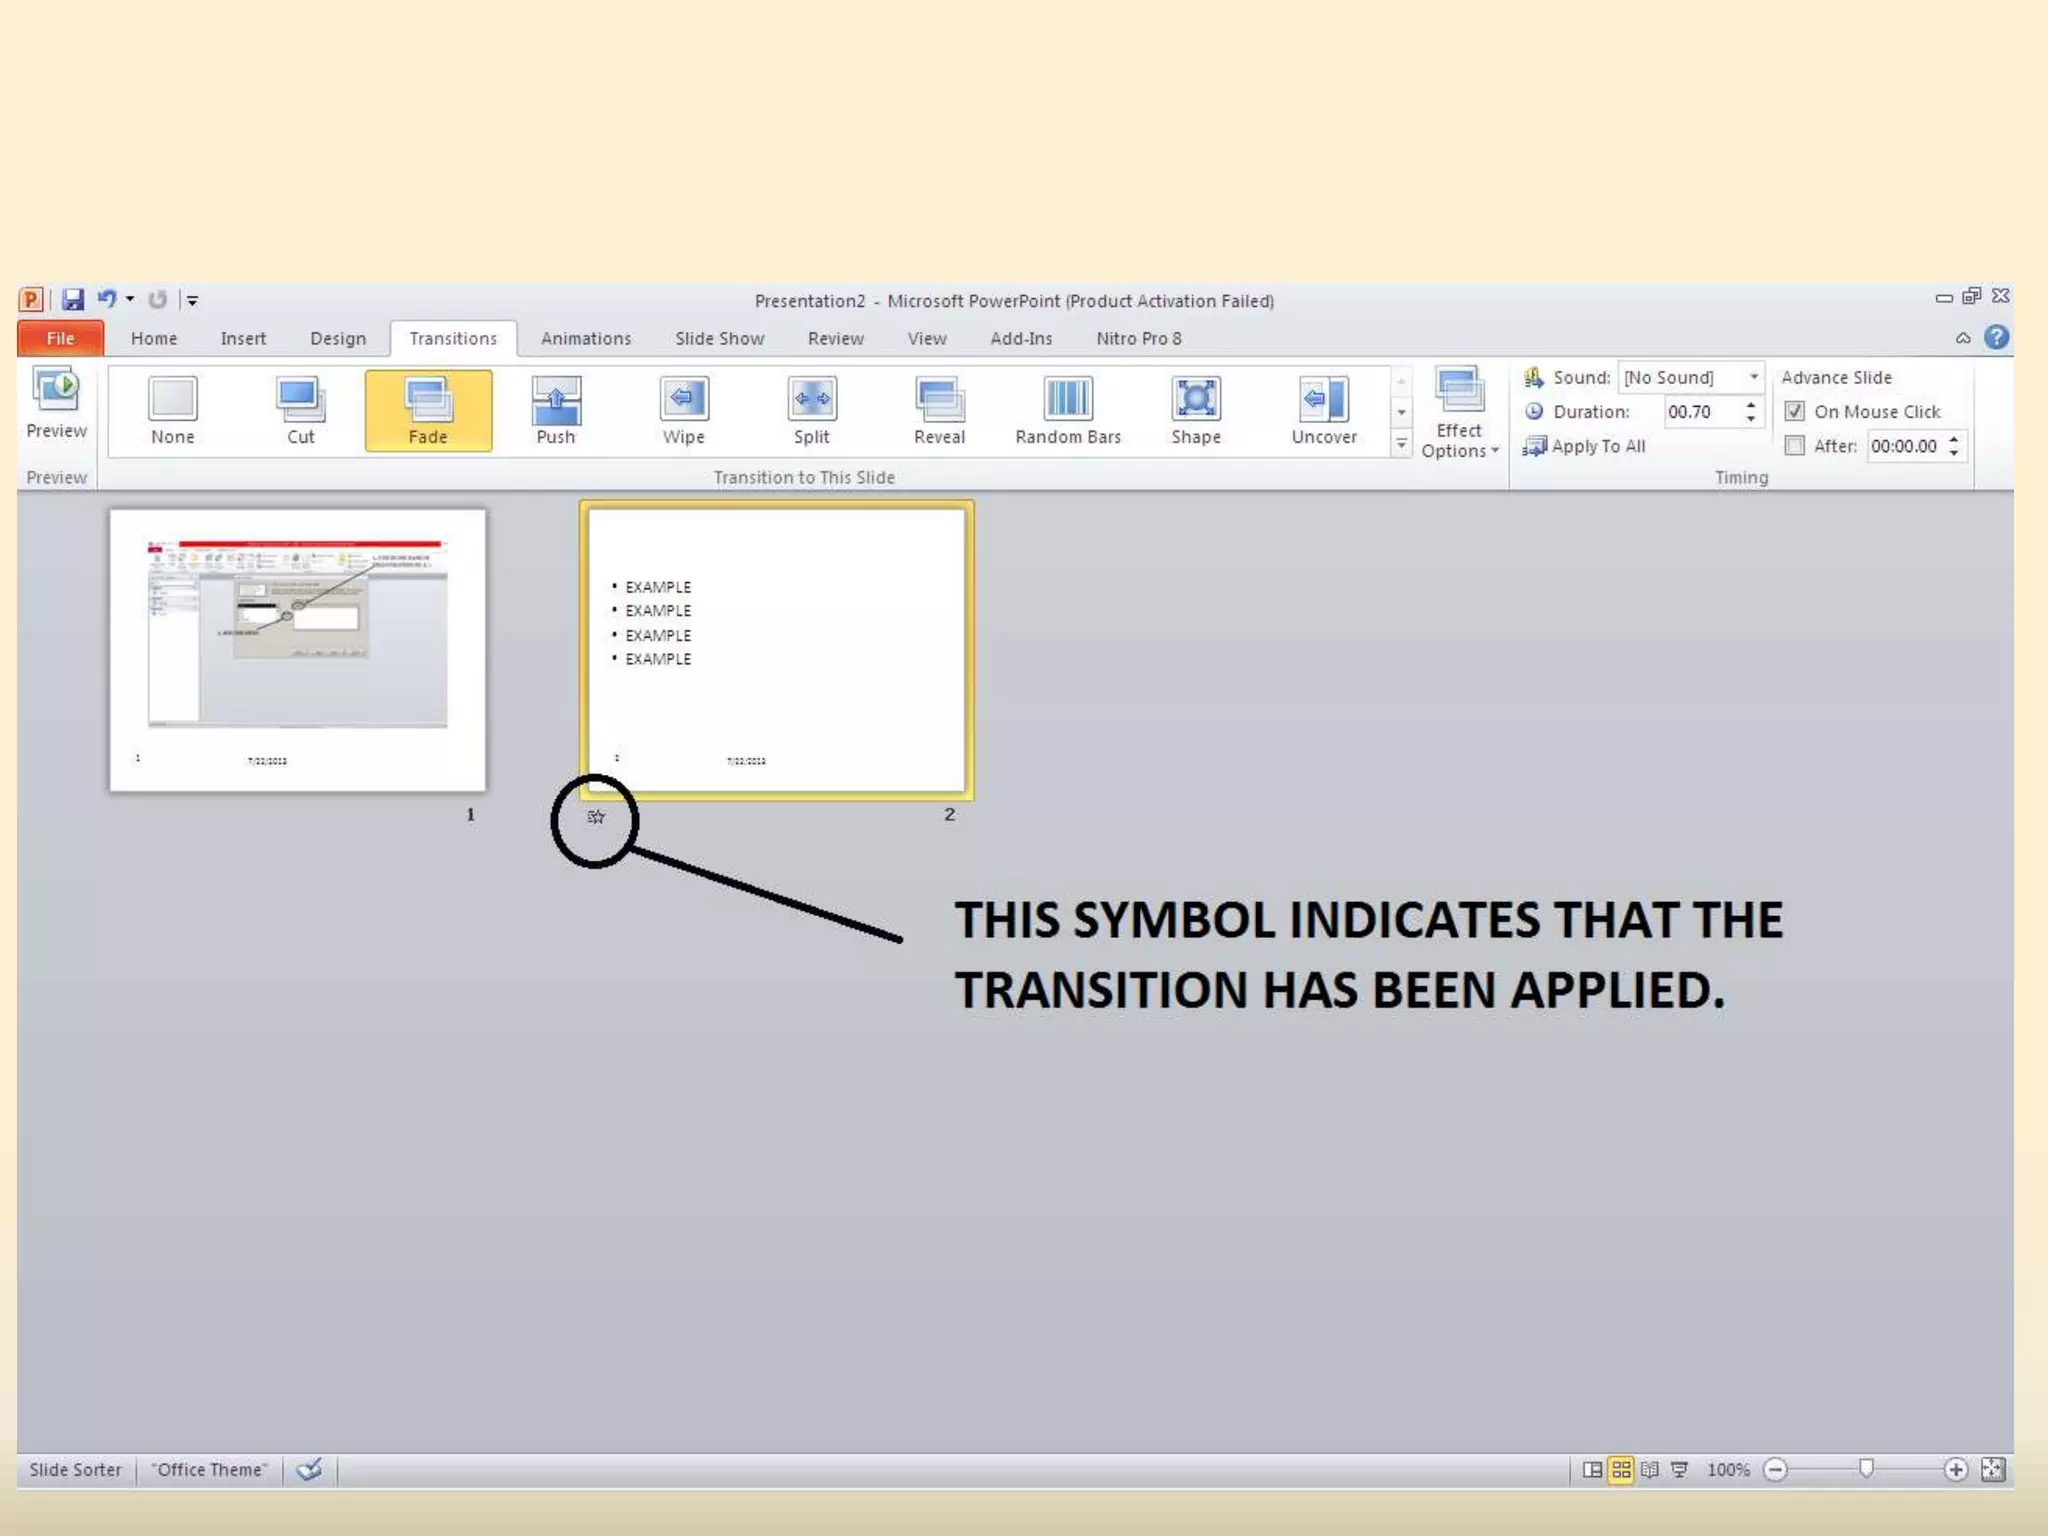Open the File menu tab
Screen dimensions: 2048x1536
click(60, 338)
